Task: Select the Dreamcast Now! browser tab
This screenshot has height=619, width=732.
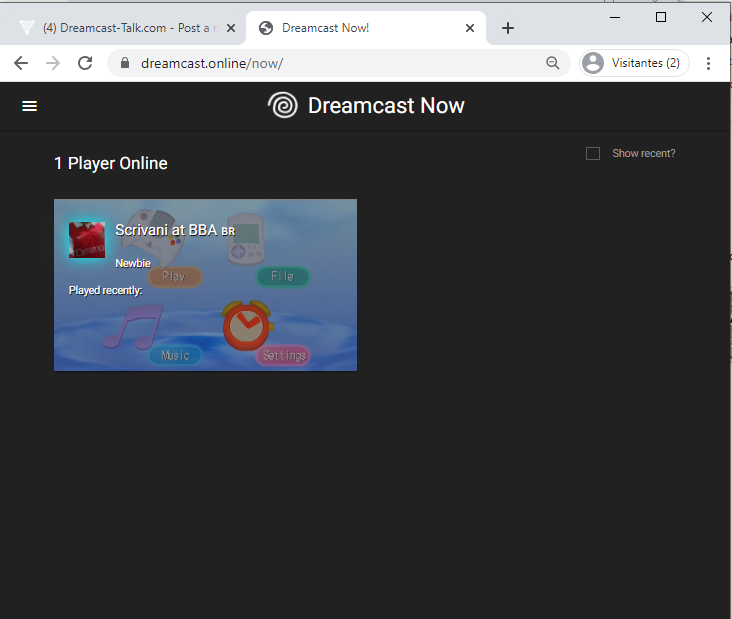Action: 366,28
